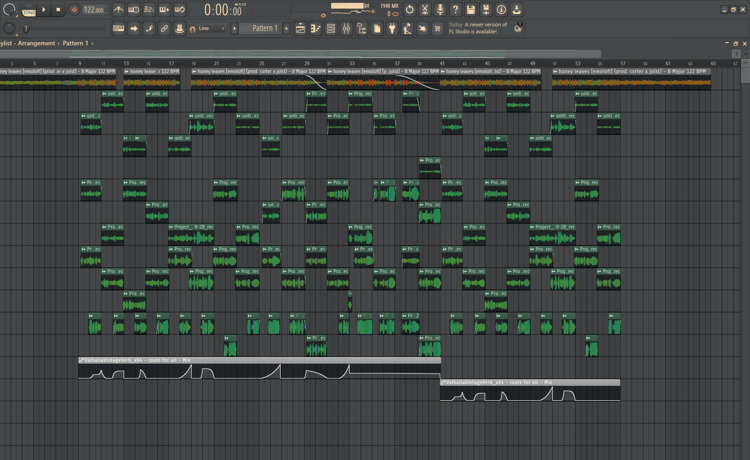Click the pointing hand toolbar icon
Image resolution: width=750 pixels, height=460 pixels.
pyautogui.click(x=423, y=29)
